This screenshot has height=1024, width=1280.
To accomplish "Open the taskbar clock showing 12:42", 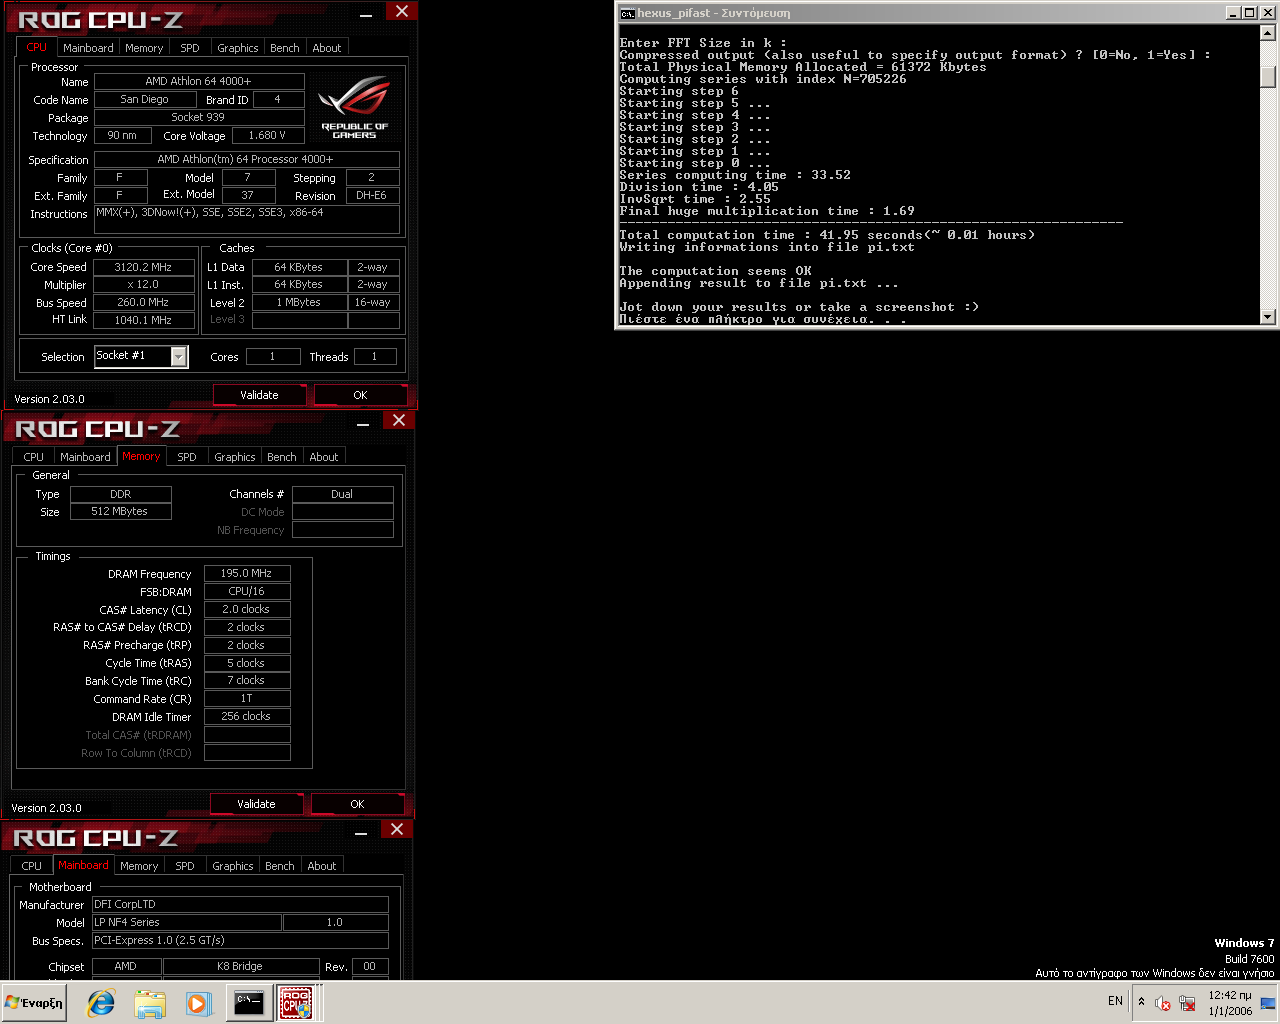I will click(1230, 1003).
